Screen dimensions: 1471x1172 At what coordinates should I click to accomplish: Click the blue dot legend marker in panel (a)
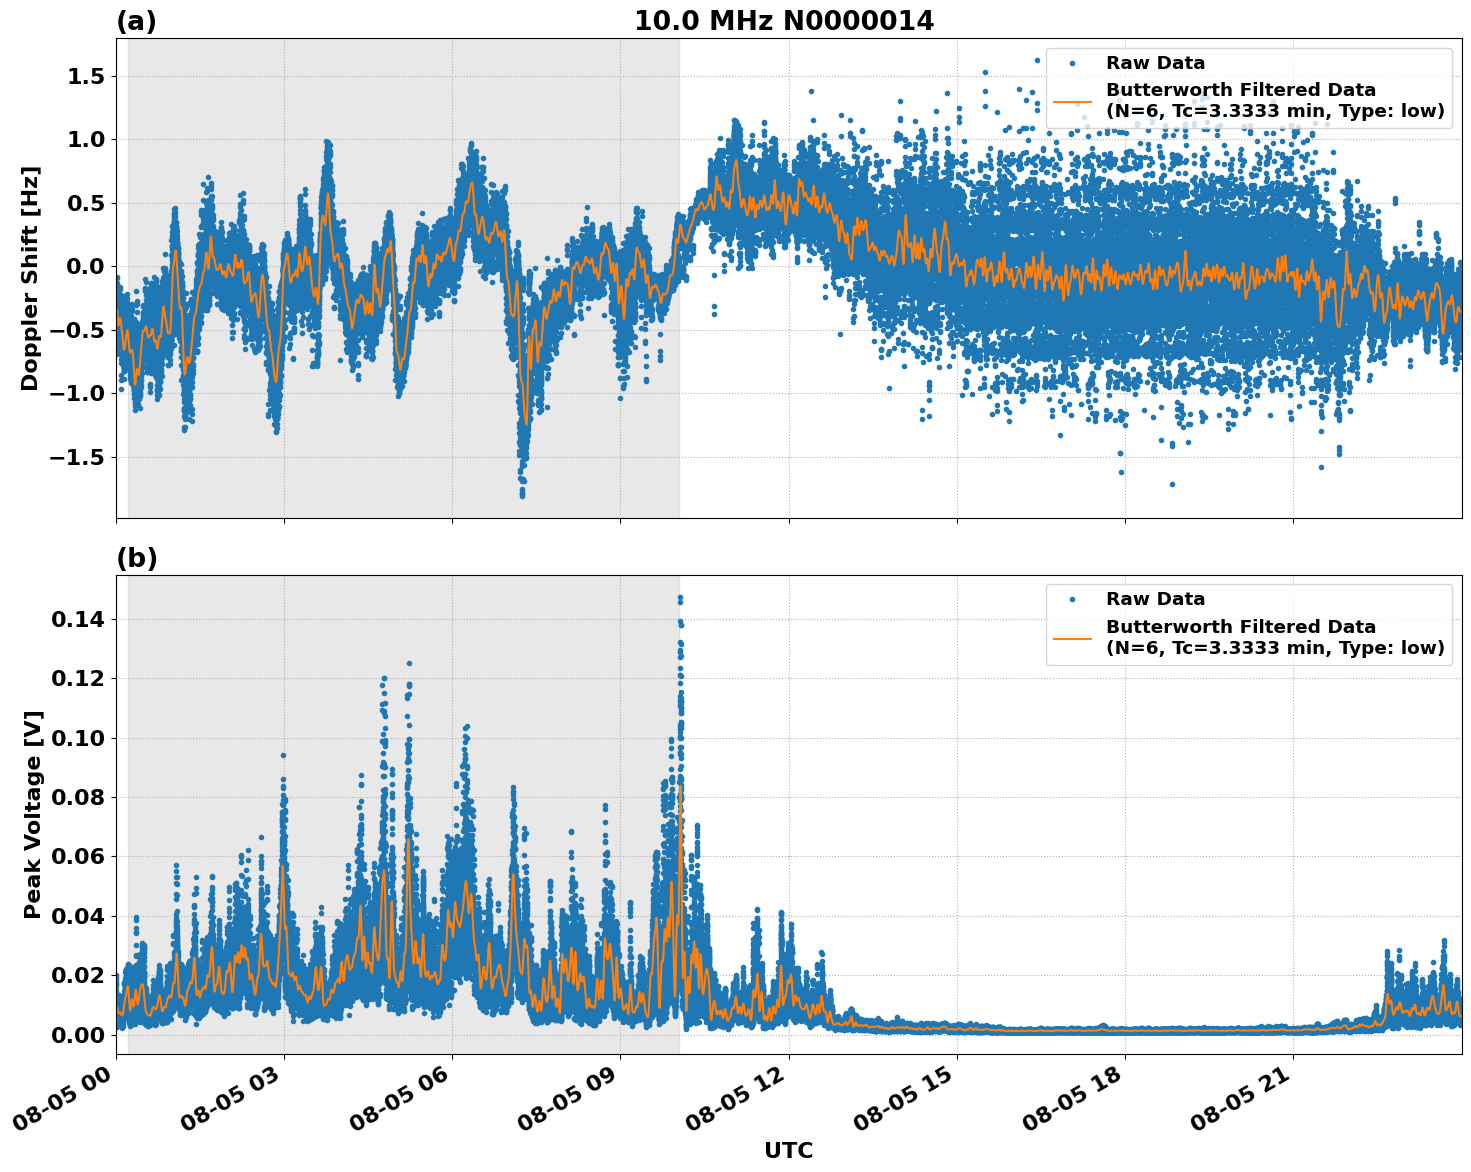(x=1072, y=63)
